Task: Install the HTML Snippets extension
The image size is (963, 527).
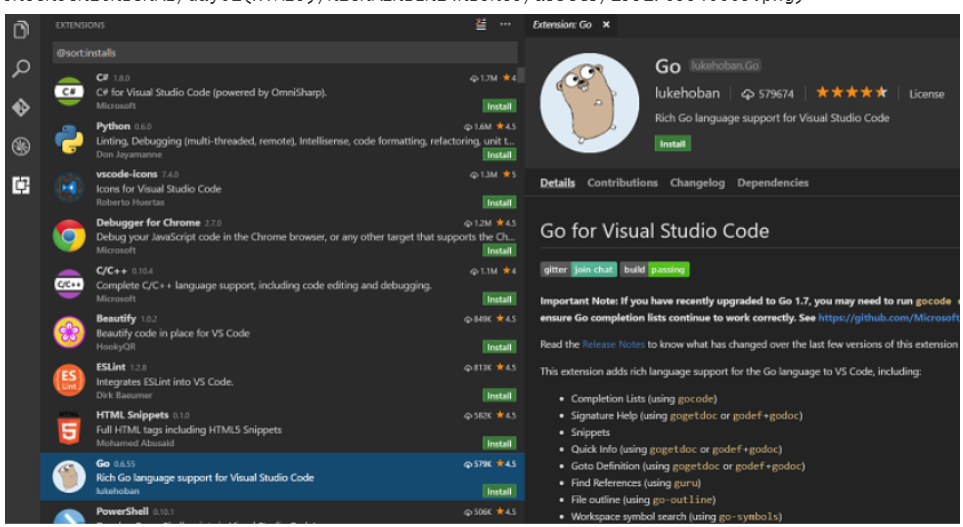Action: pyautogui.click(x=499, y=443)
